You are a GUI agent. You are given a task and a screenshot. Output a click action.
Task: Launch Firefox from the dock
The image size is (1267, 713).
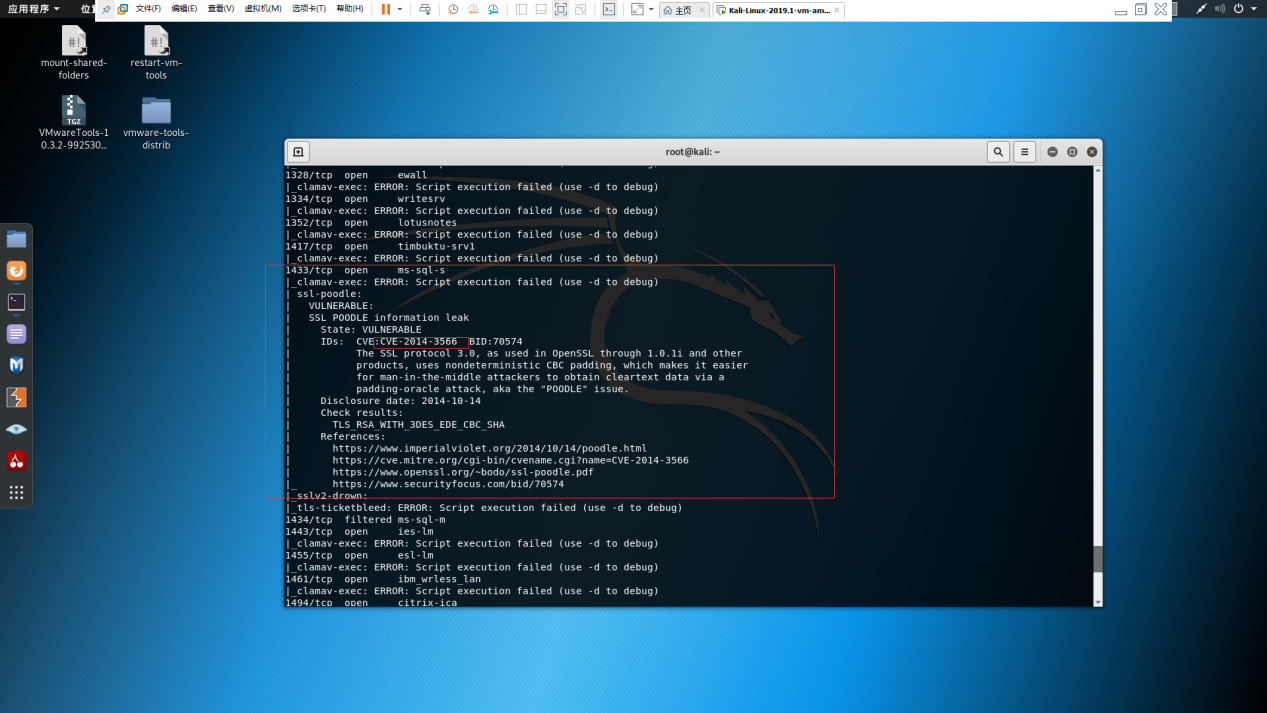(16, 271)
